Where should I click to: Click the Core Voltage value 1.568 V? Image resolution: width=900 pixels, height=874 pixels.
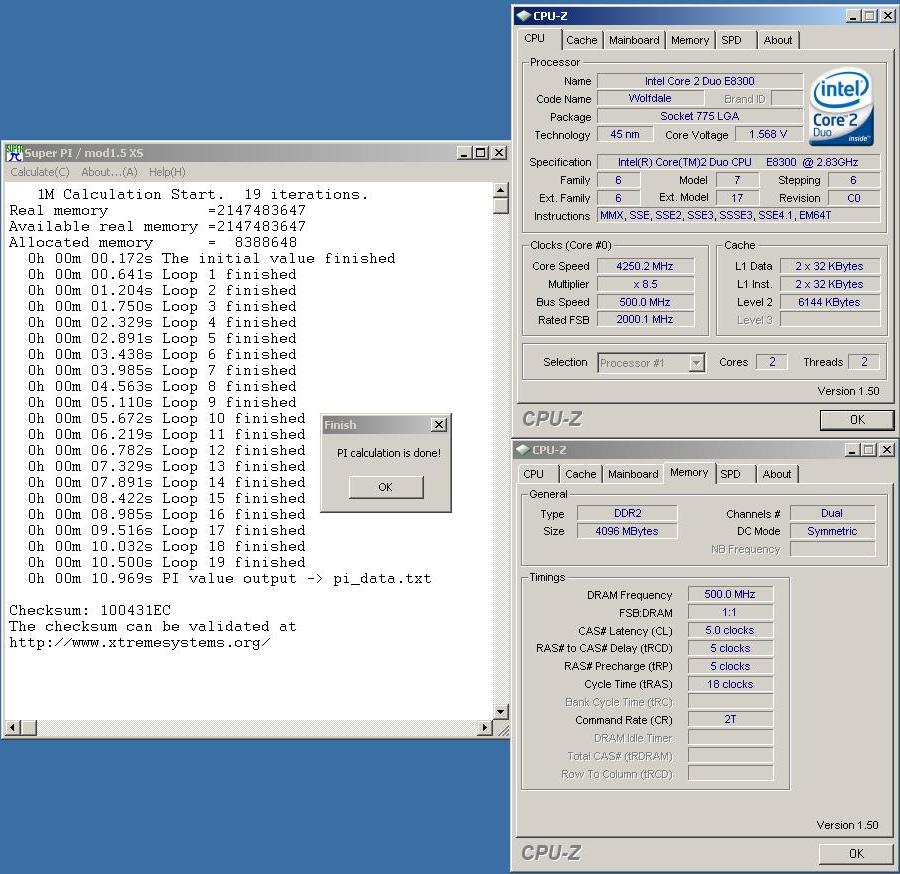coord(768,134)
